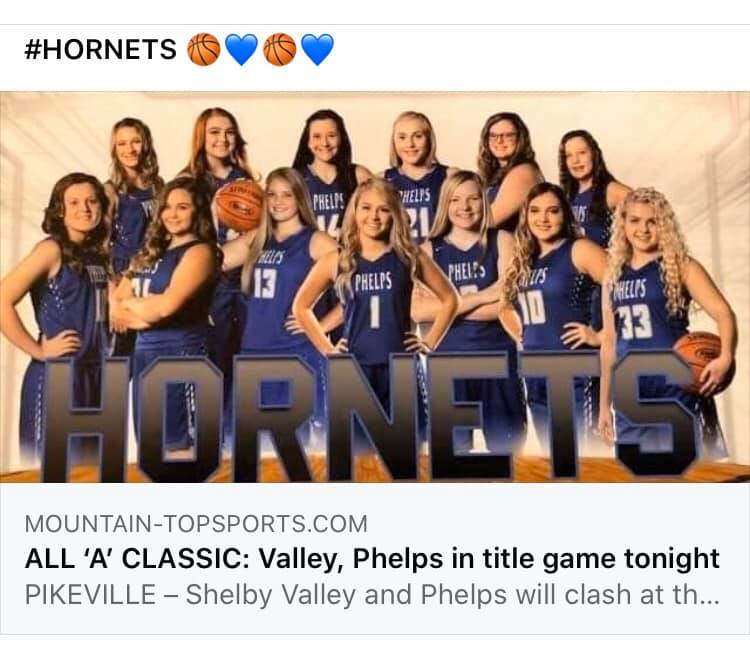
Task: Click the second blue heart emoji
Action: [318, 49]
